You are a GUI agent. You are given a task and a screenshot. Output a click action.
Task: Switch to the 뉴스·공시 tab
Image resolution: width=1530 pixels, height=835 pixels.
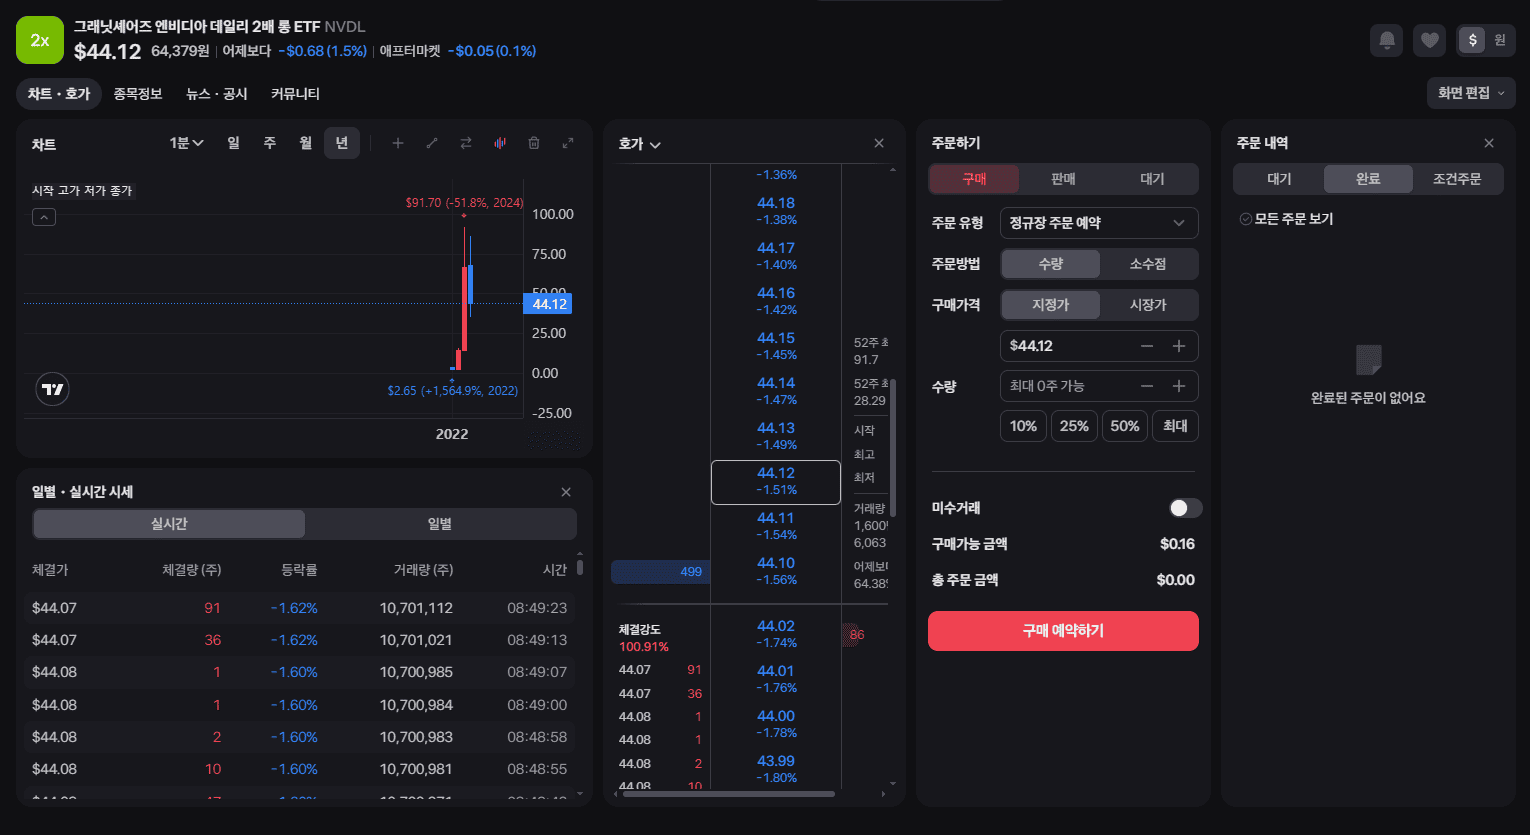215,93
